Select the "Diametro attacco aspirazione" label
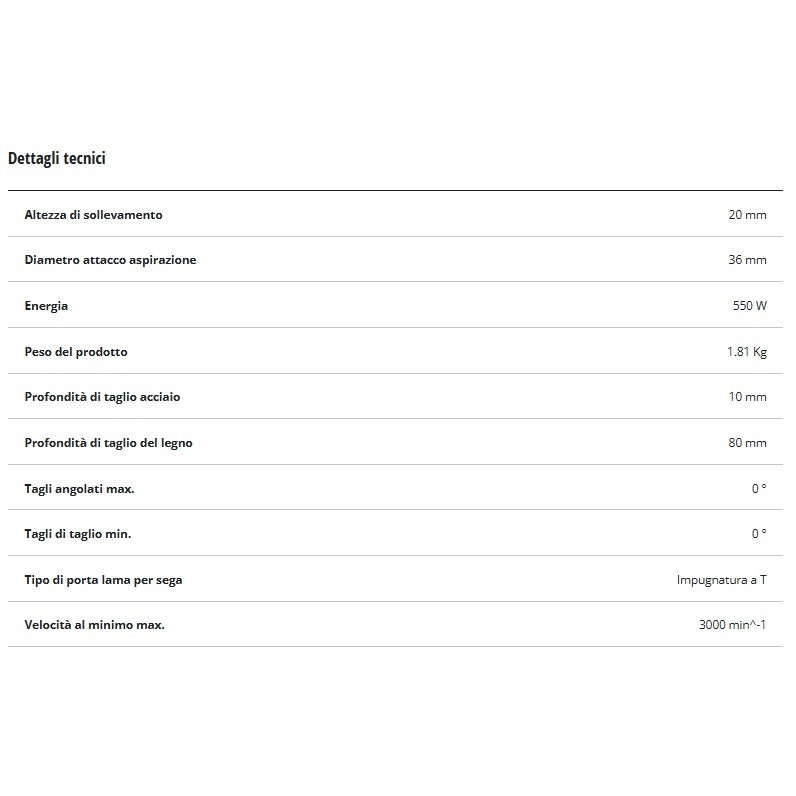796x796 pixels. [x=110, y=260]
